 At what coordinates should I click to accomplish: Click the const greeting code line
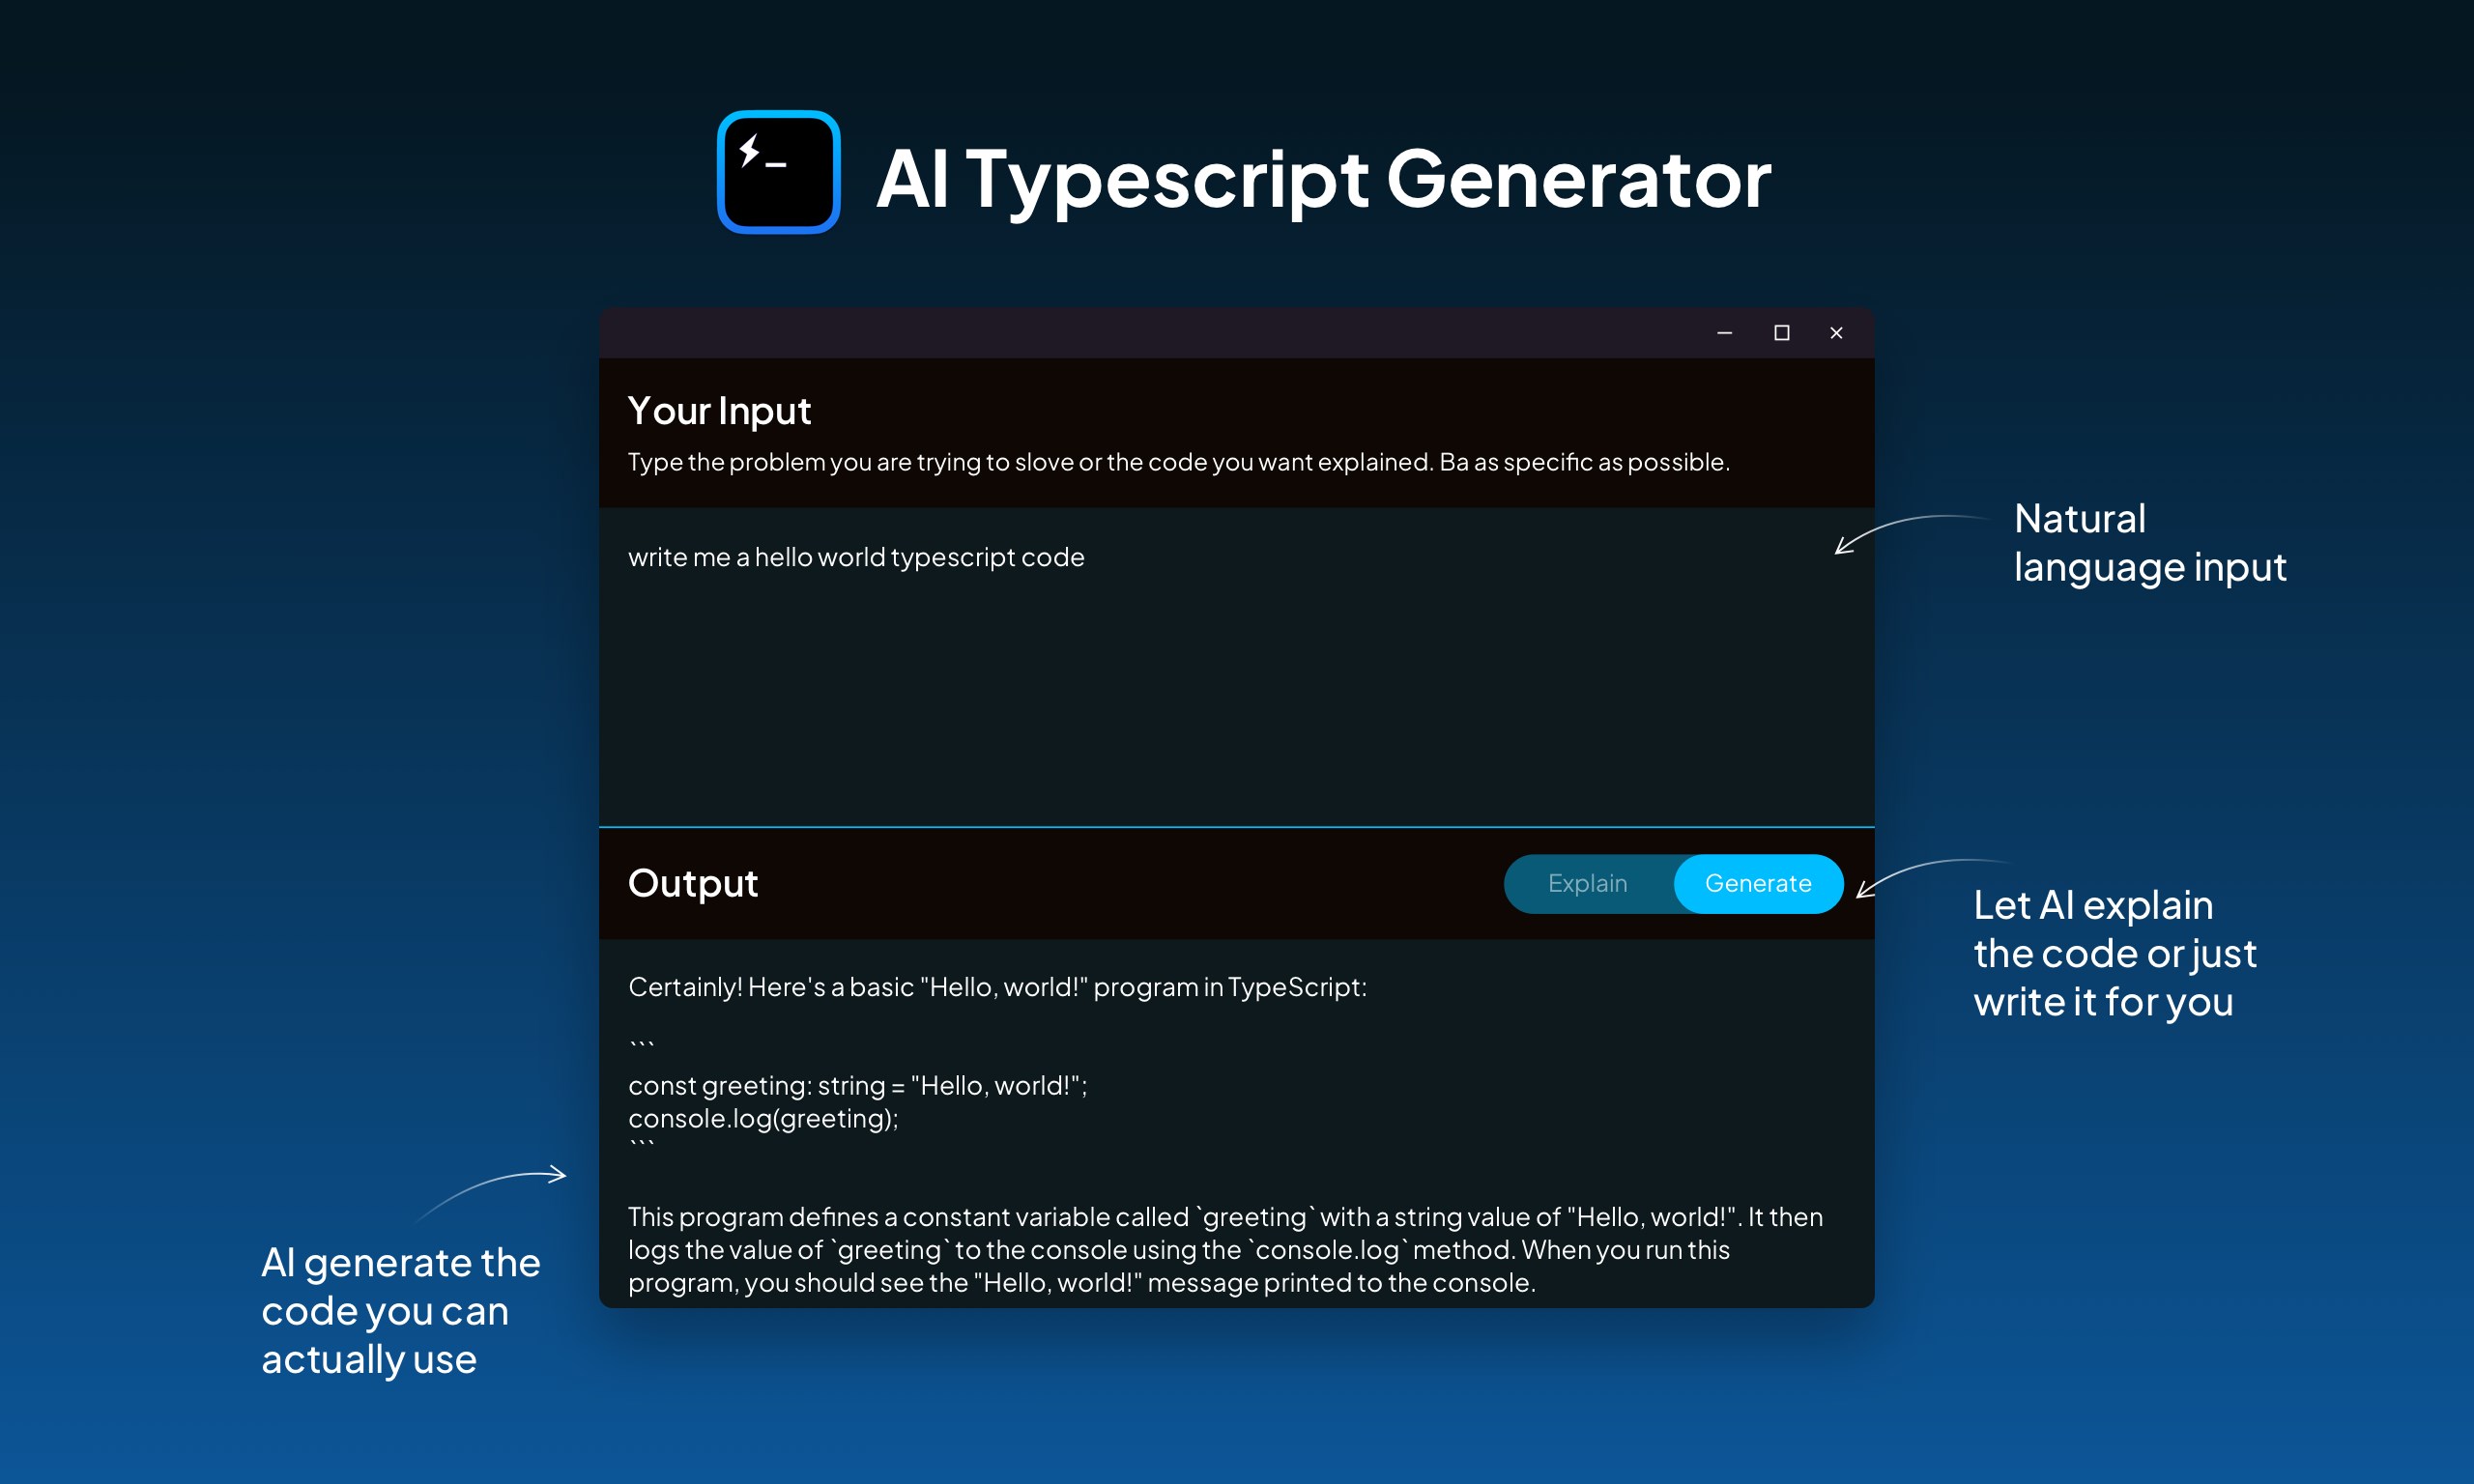click(x=857, y=1085)
